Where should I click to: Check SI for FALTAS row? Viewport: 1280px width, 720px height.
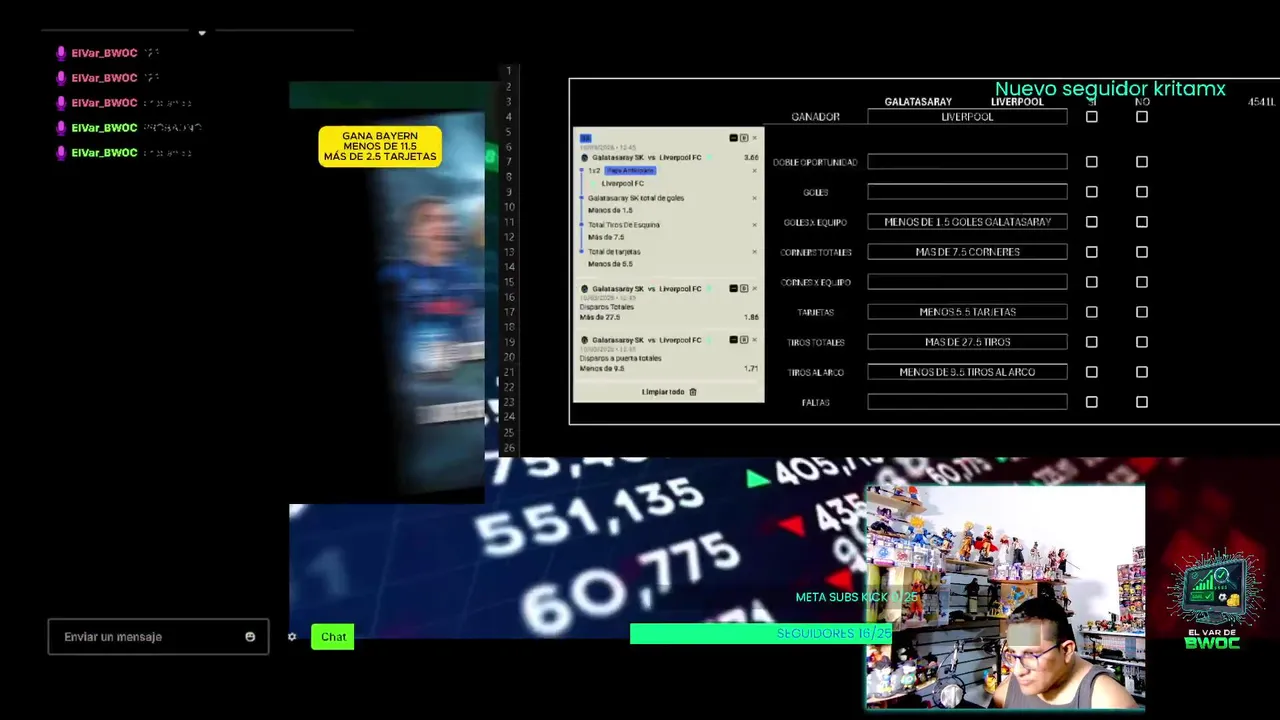coord(1092,402)
